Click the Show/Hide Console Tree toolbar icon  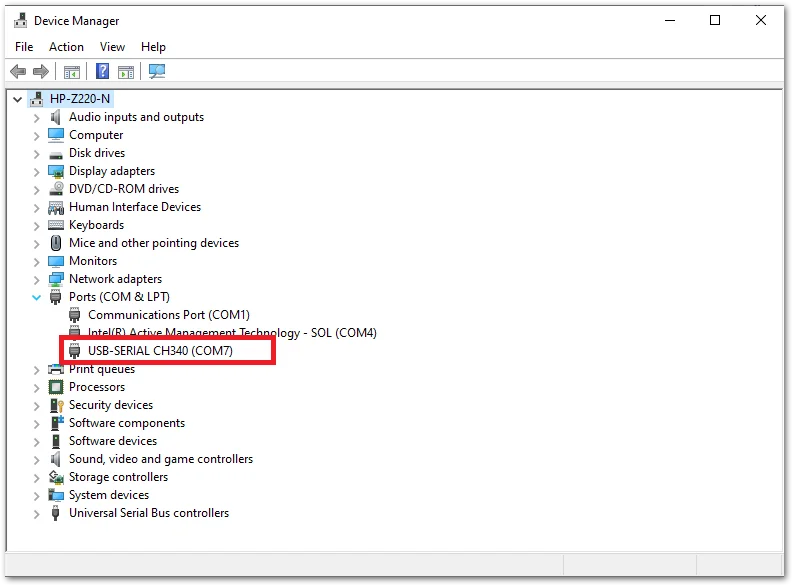pos(72,72)
